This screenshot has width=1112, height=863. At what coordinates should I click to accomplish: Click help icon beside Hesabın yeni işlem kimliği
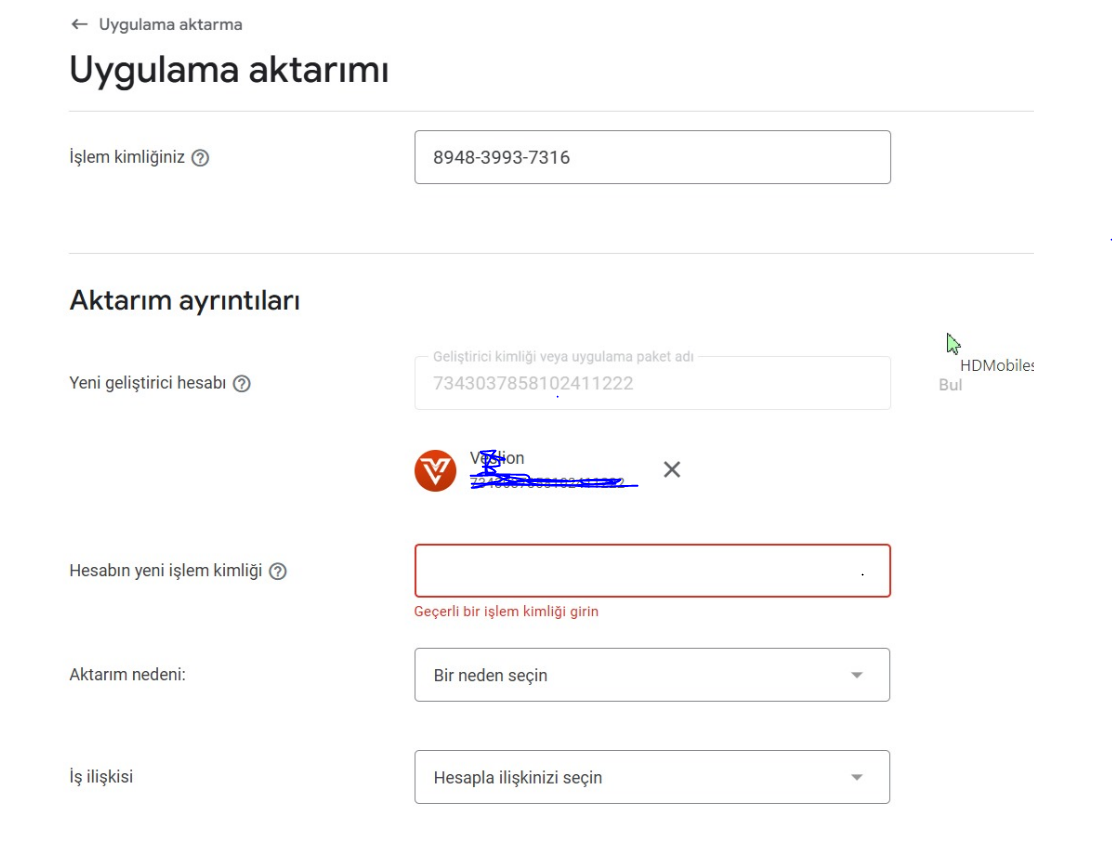click(x=278, y=572)
